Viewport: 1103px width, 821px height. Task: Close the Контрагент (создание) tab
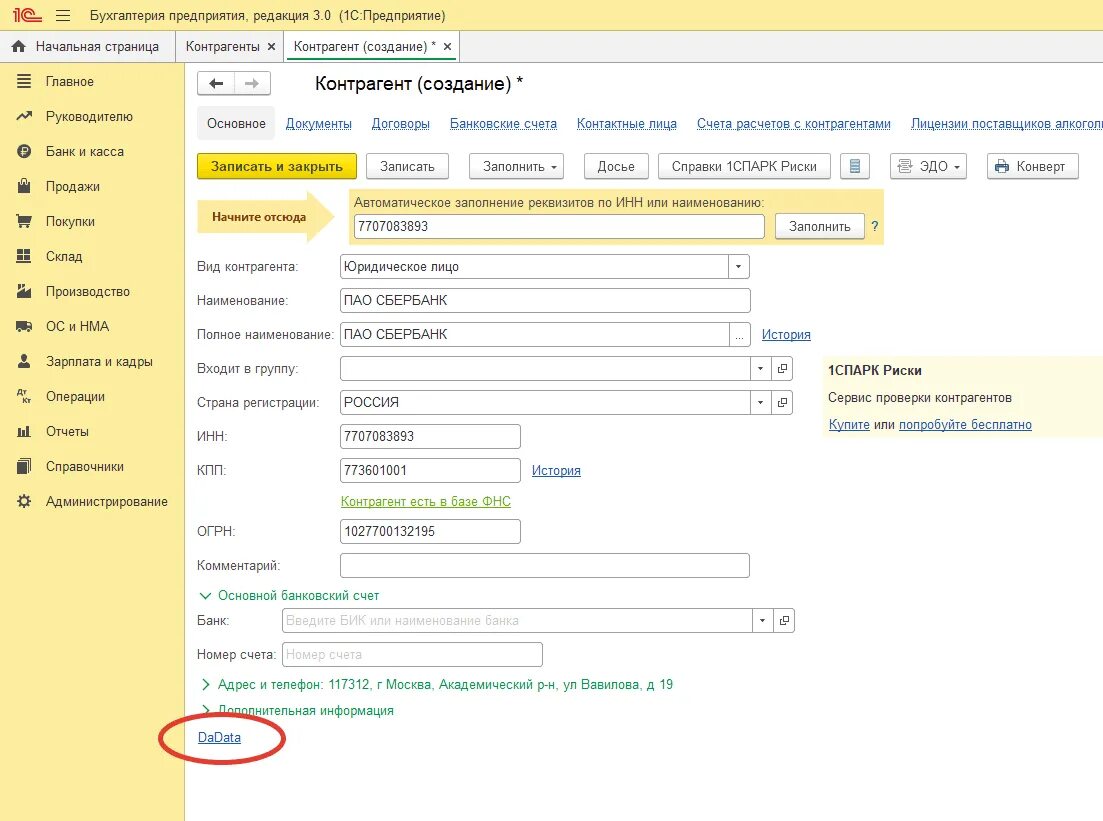[x=447, y=47]
